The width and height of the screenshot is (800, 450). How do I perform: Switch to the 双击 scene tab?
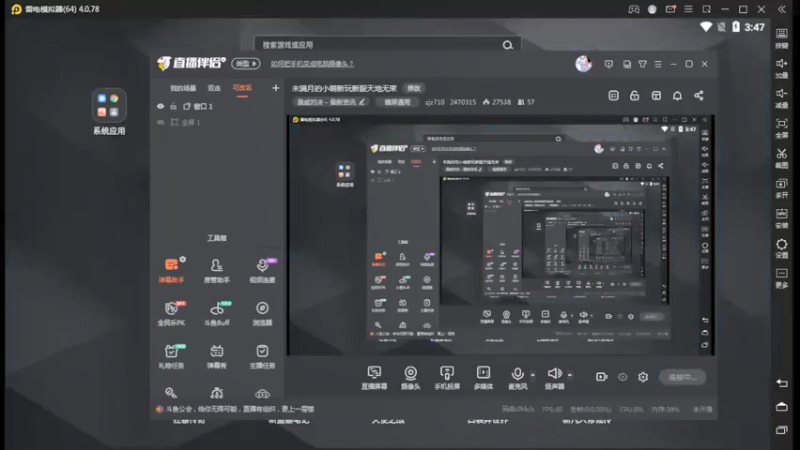click(x=214, y=88)
